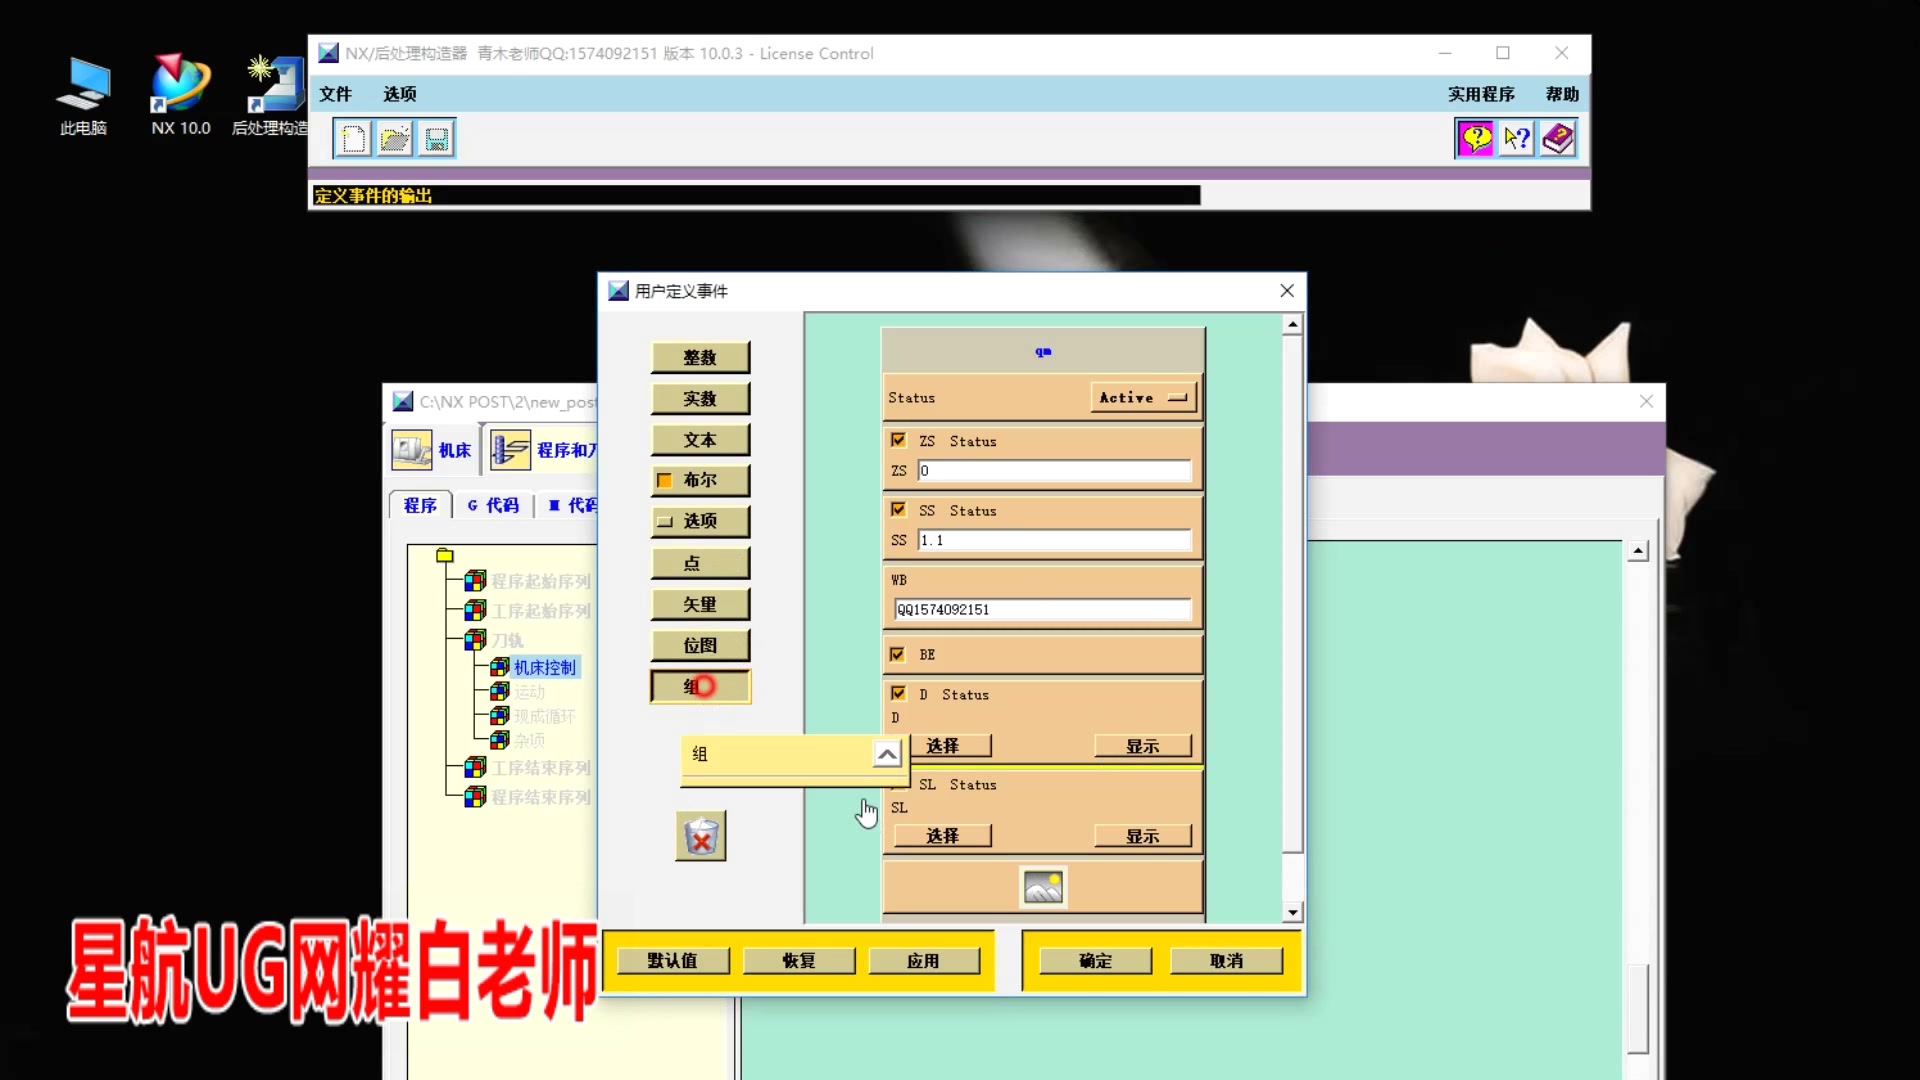Switch to the G 代码 tab
Image resolution: width=1920 pixels, height=1080 pixels.
click(x=492, y=505)
